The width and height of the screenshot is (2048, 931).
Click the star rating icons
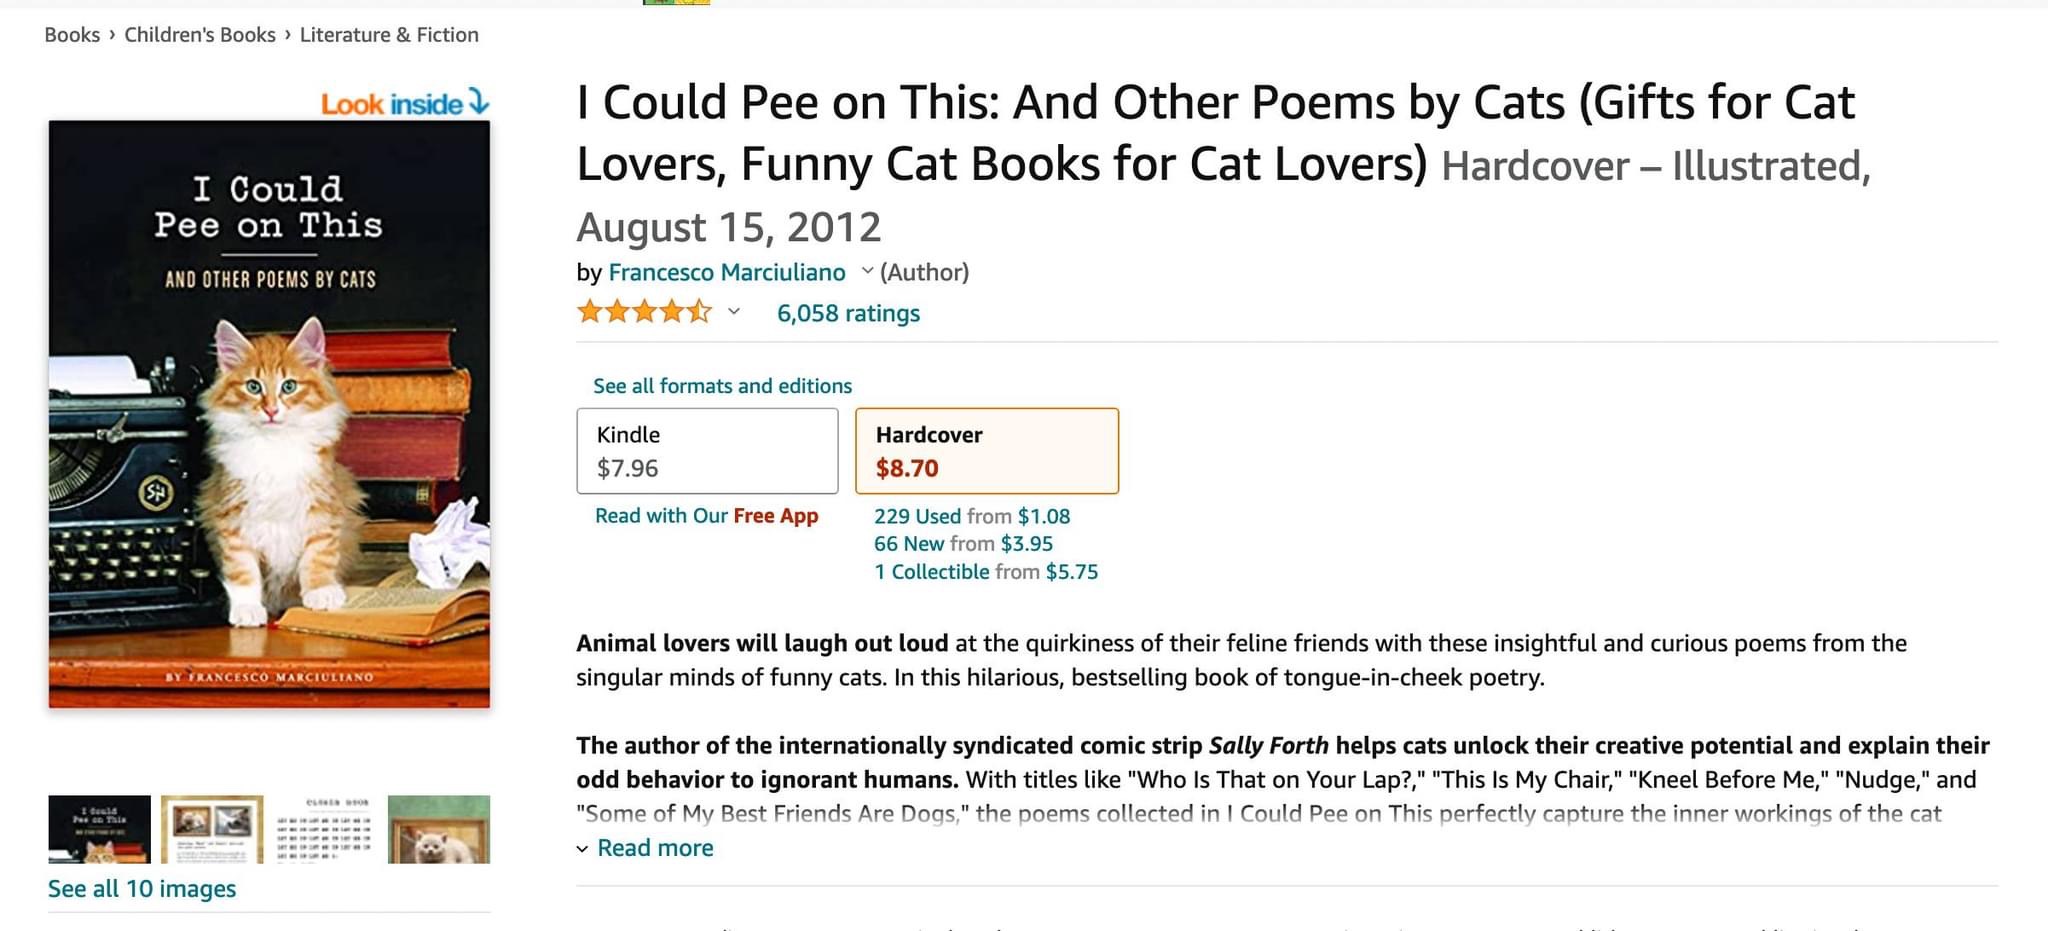[644, 312]
